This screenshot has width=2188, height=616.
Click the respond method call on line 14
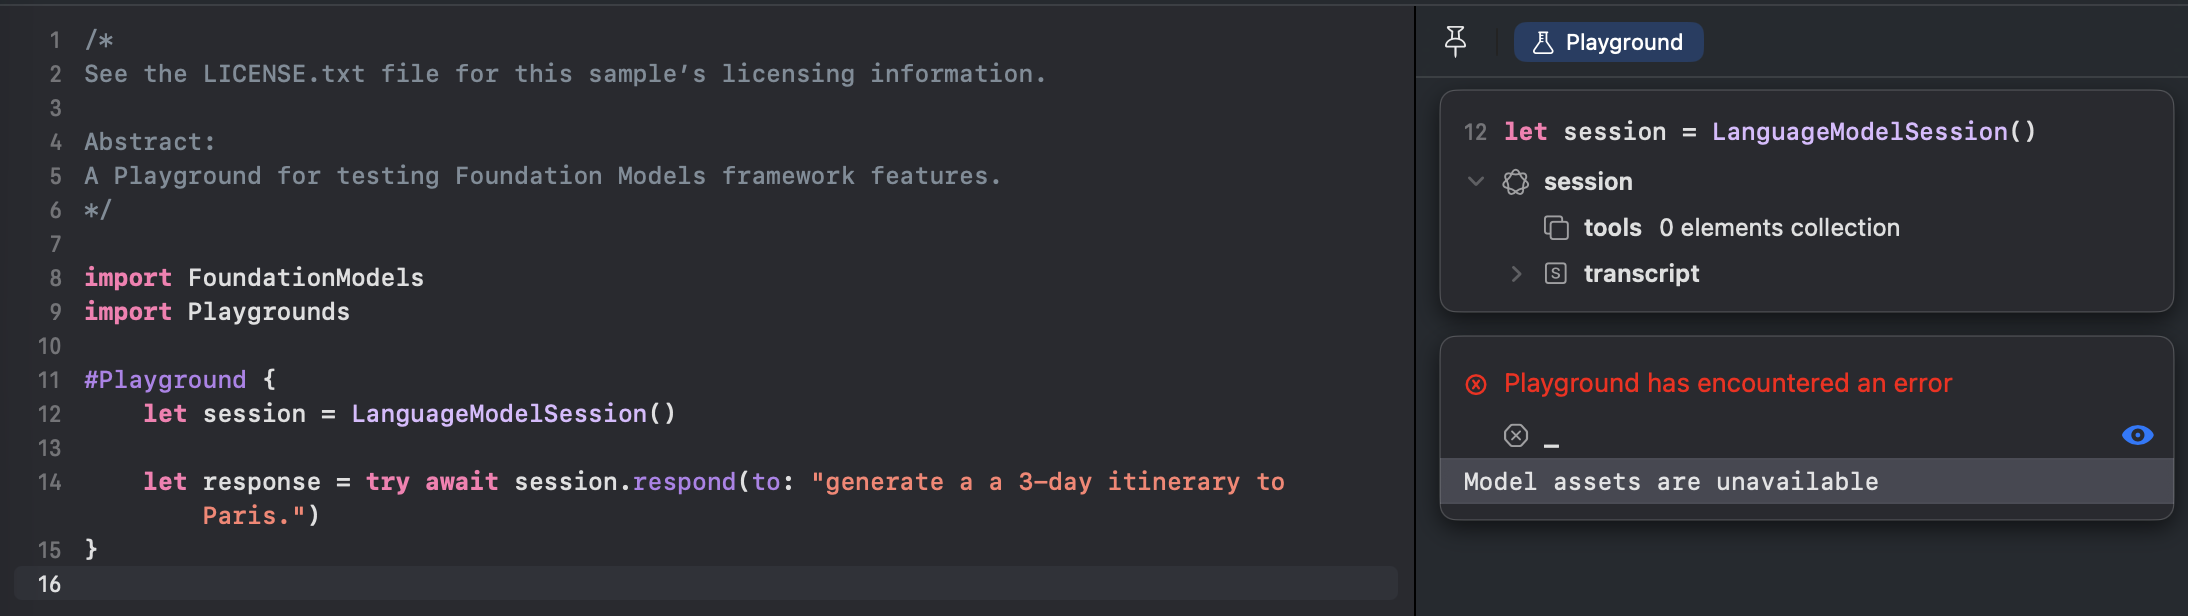coord(684,482)
